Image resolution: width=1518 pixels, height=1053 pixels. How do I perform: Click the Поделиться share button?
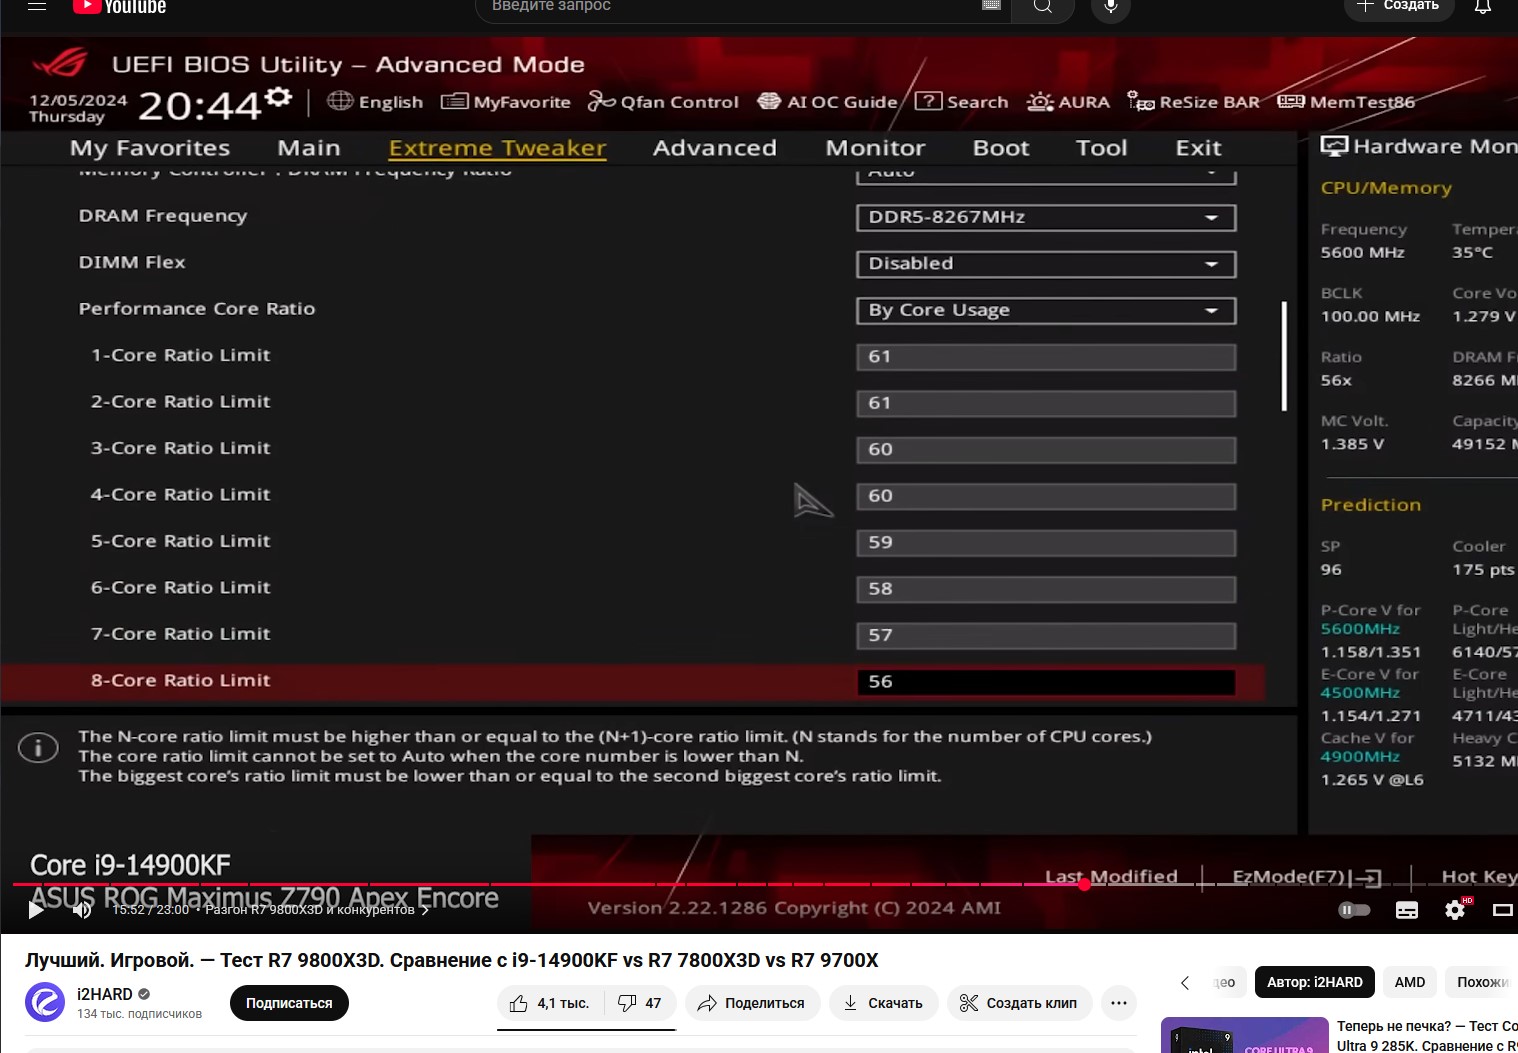pos(751,1003)
